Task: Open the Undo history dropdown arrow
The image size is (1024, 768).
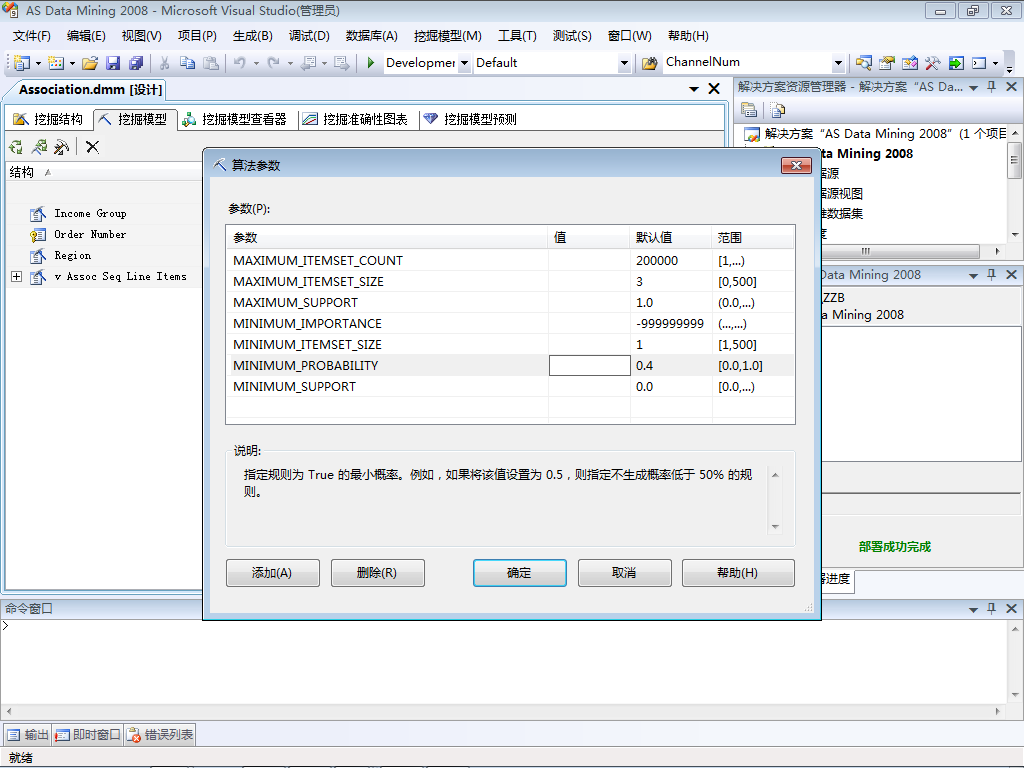Action: click(x=256, y=63)
